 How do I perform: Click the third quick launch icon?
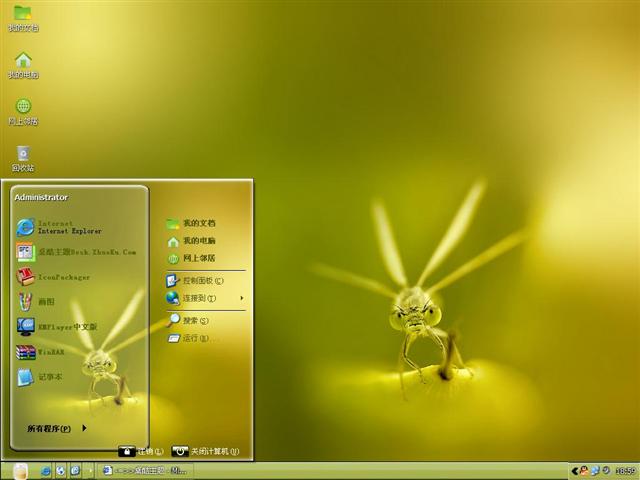click(x=75, y=471)
